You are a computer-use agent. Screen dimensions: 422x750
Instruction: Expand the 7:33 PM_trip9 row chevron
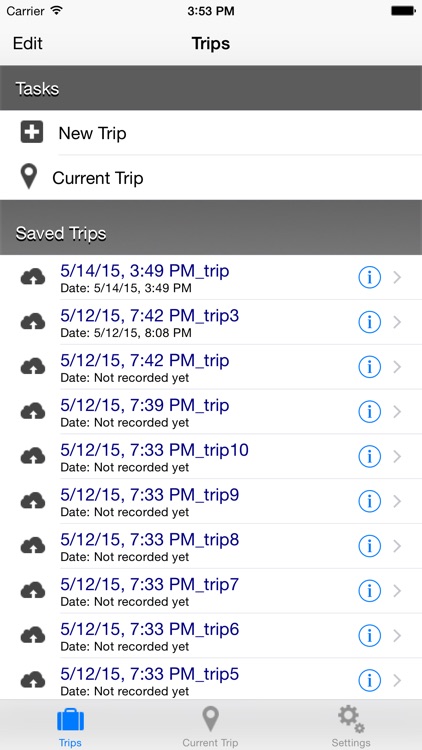coord(397,501)
